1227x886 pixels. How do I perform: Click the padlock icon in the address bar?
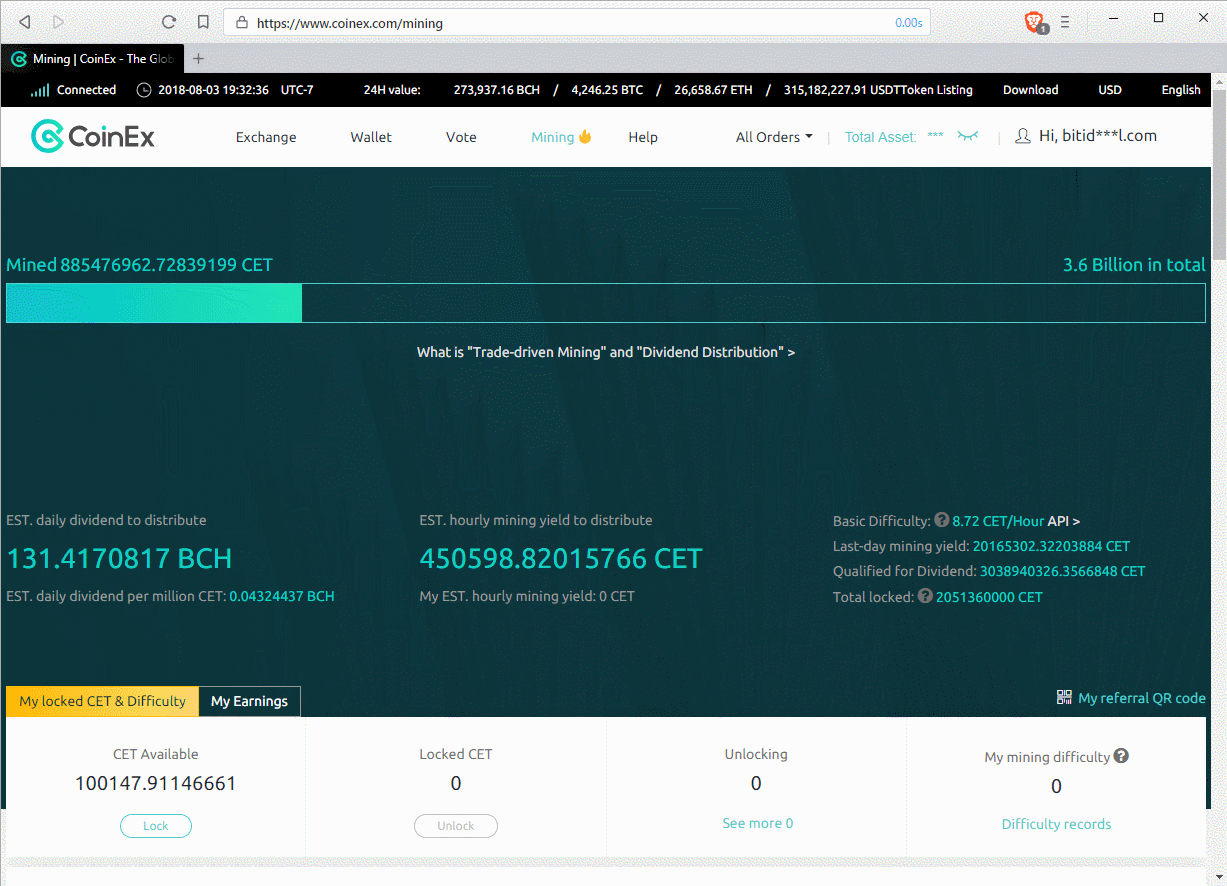click(x=241, y=22)
